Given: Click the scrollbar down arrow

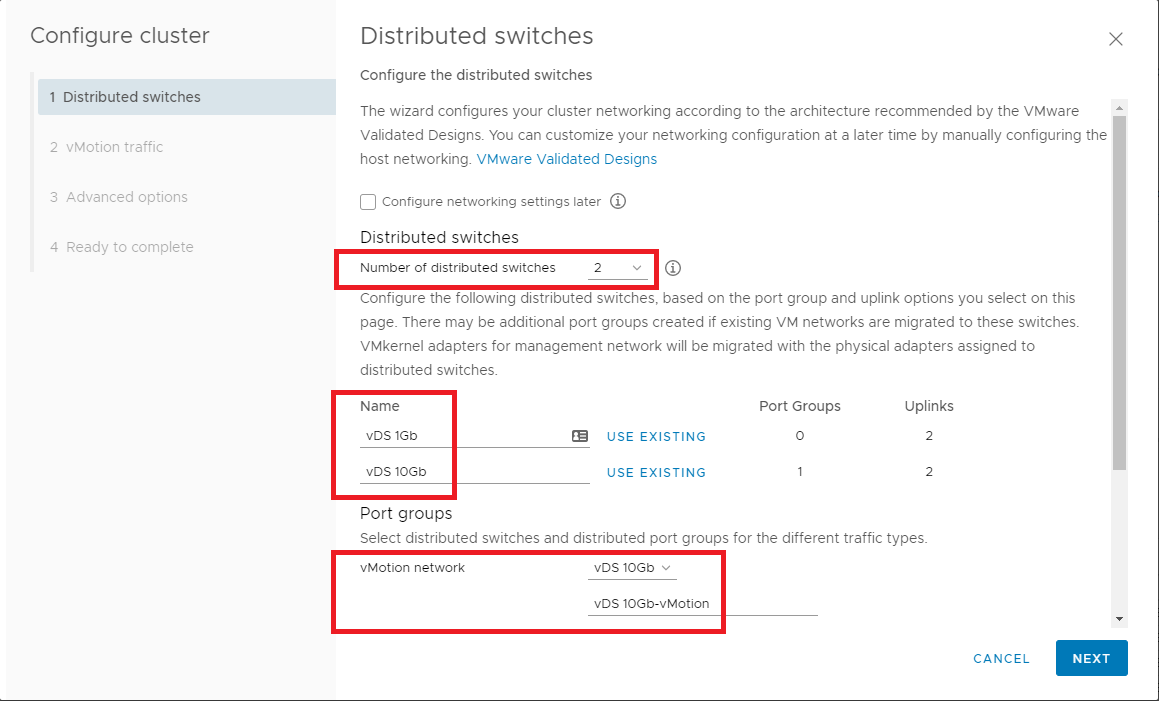Looking at the screenshot, I should 1119,620.
